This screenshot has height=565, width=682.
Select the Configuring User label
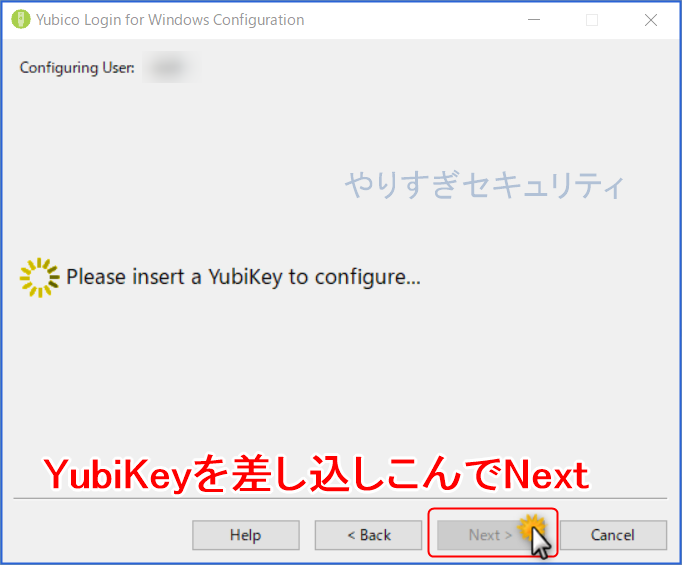(77, 68)
